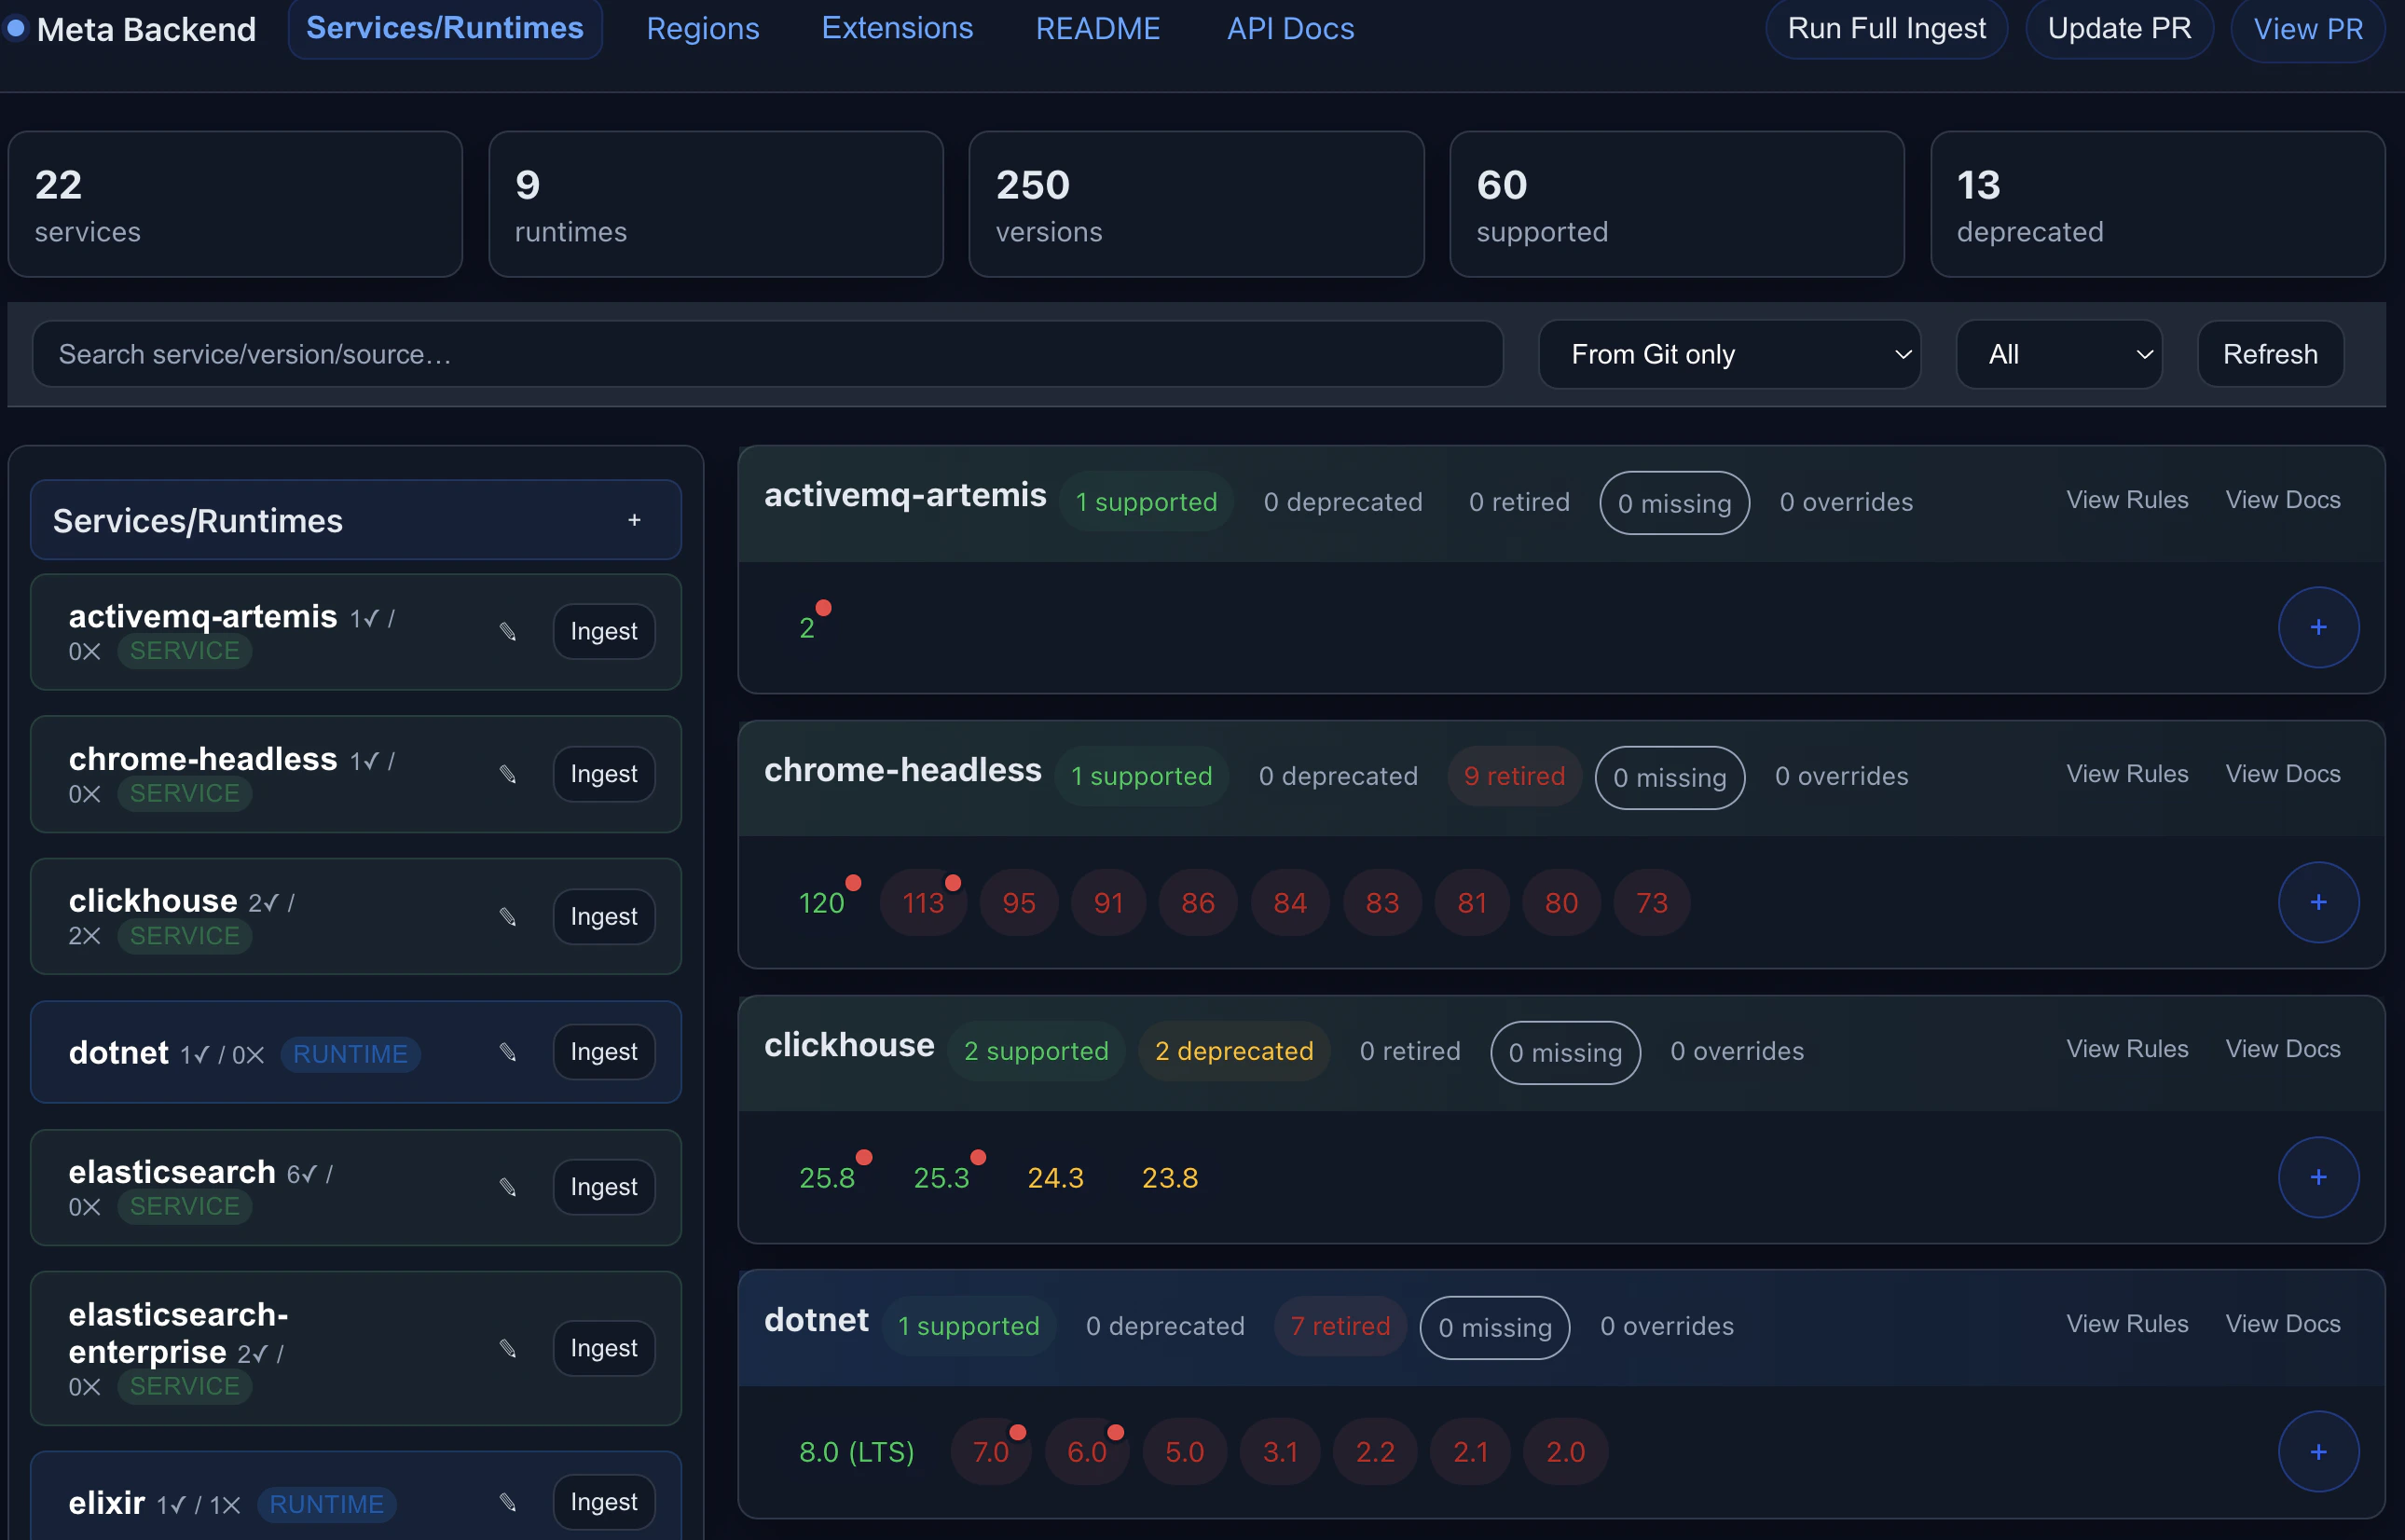2405x1540 pixels.
Task: Click the blue plus button on the activemq-artemis panel
Action: (2318, 627)
